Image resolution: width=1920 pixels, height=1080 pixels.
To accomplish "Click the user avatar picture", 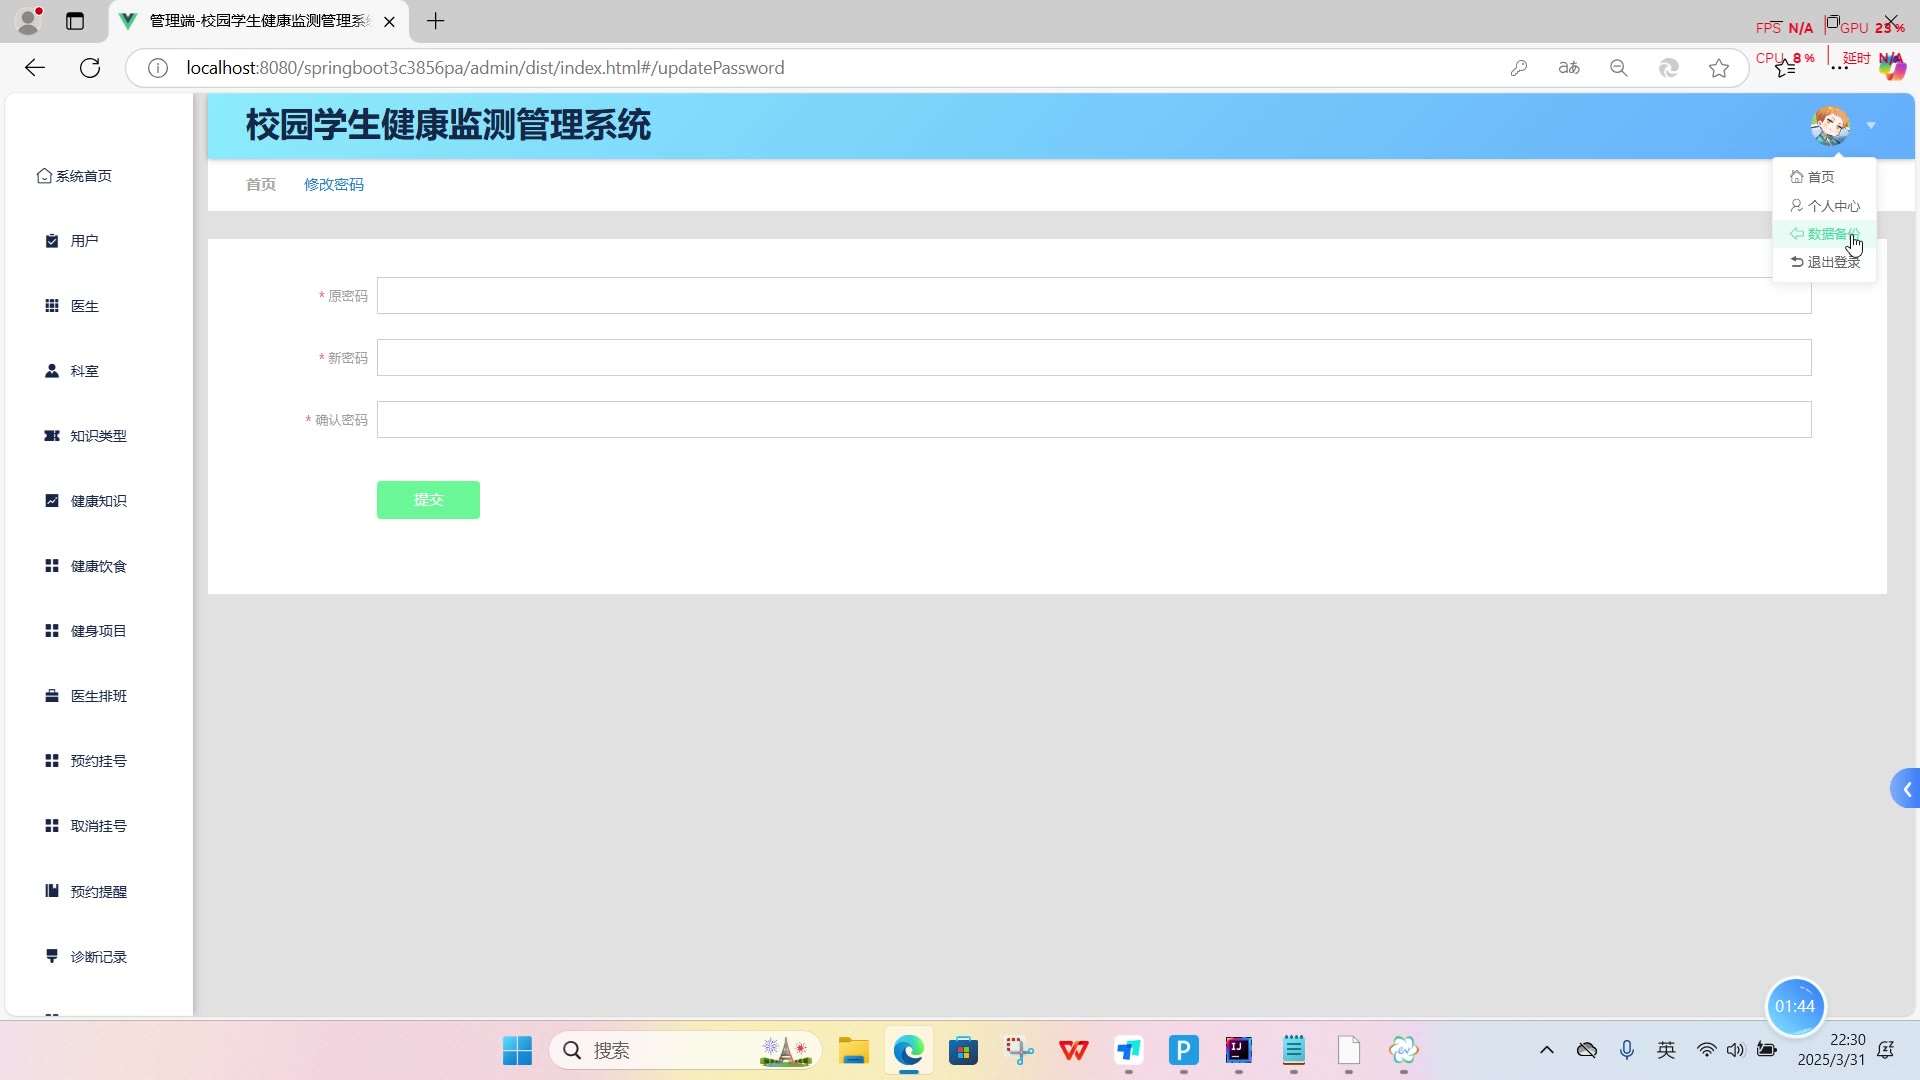I will [x=1830, y=126].
